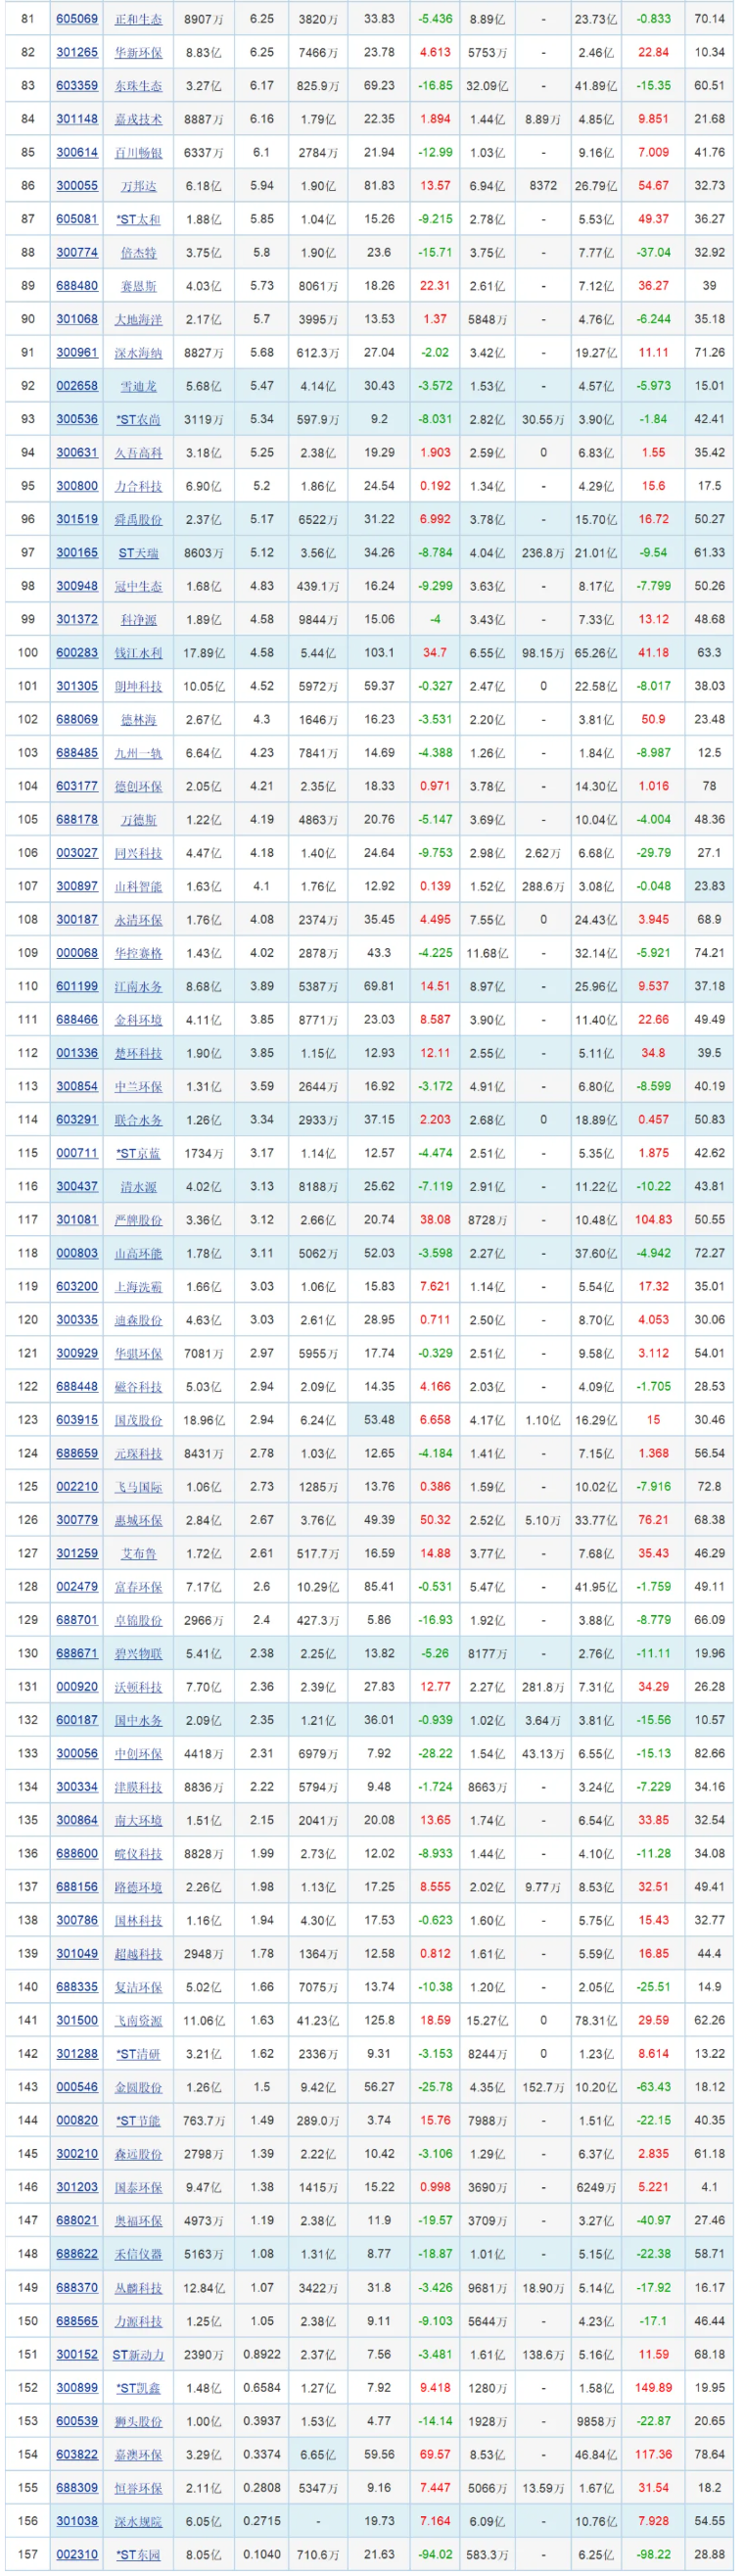
Task: Click the 百川畅银 stock link
Action: click(138, 152)
